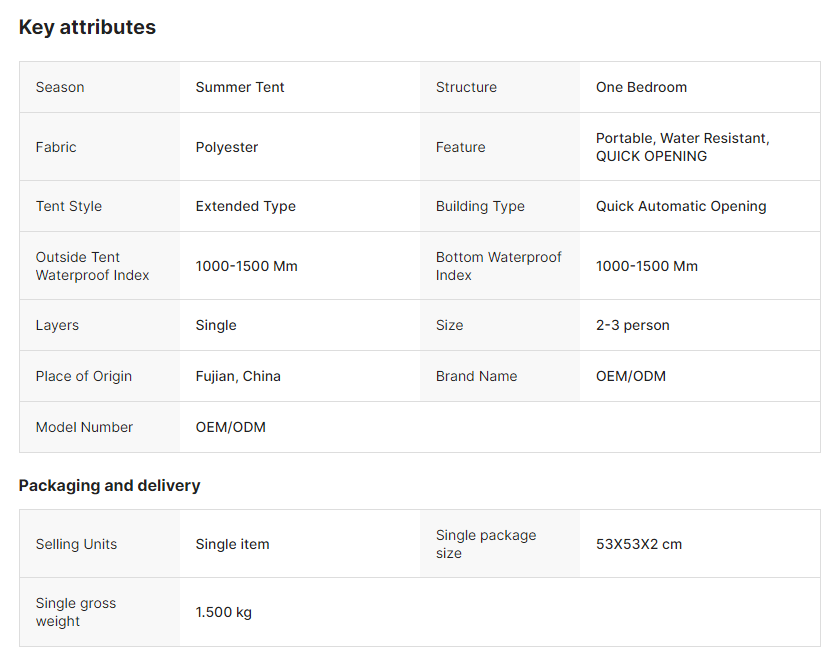Select the Season label cell
This screenshot has height=648, width=822.
pyautogui.click(x=60, y=87)
